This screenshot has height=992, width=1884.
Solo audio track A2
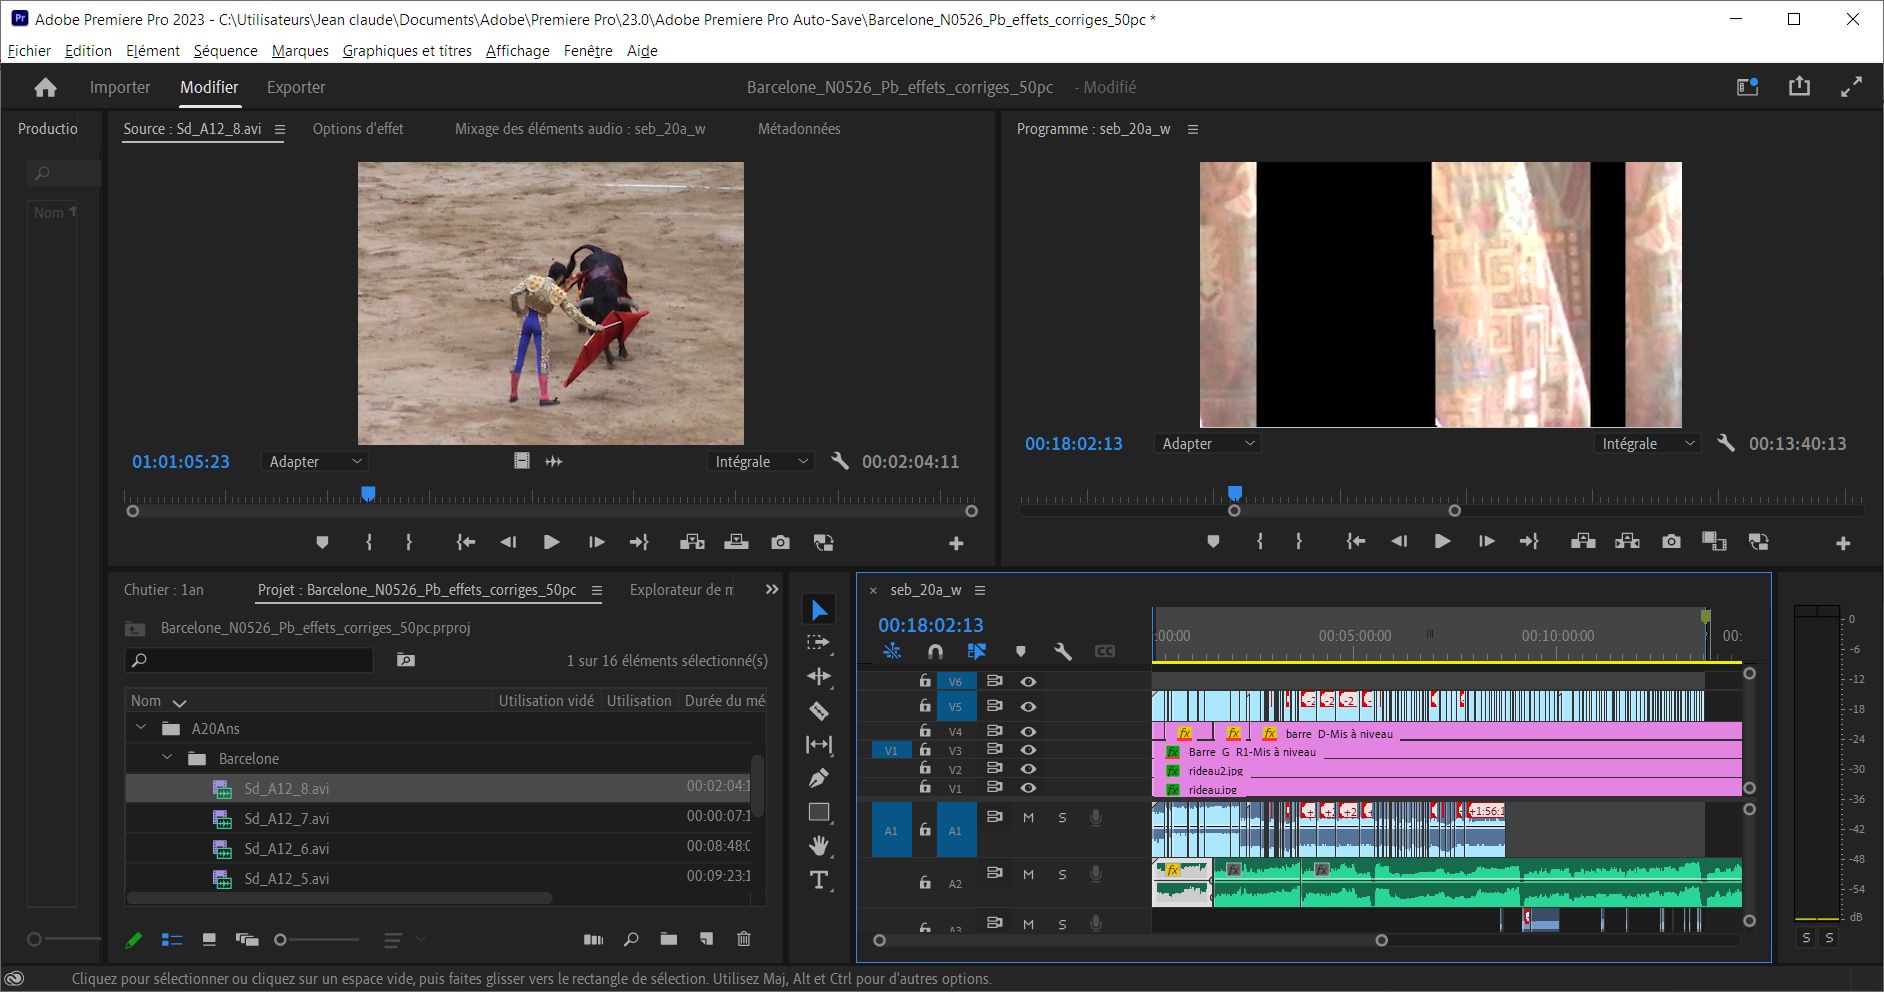pos(1062,874)
